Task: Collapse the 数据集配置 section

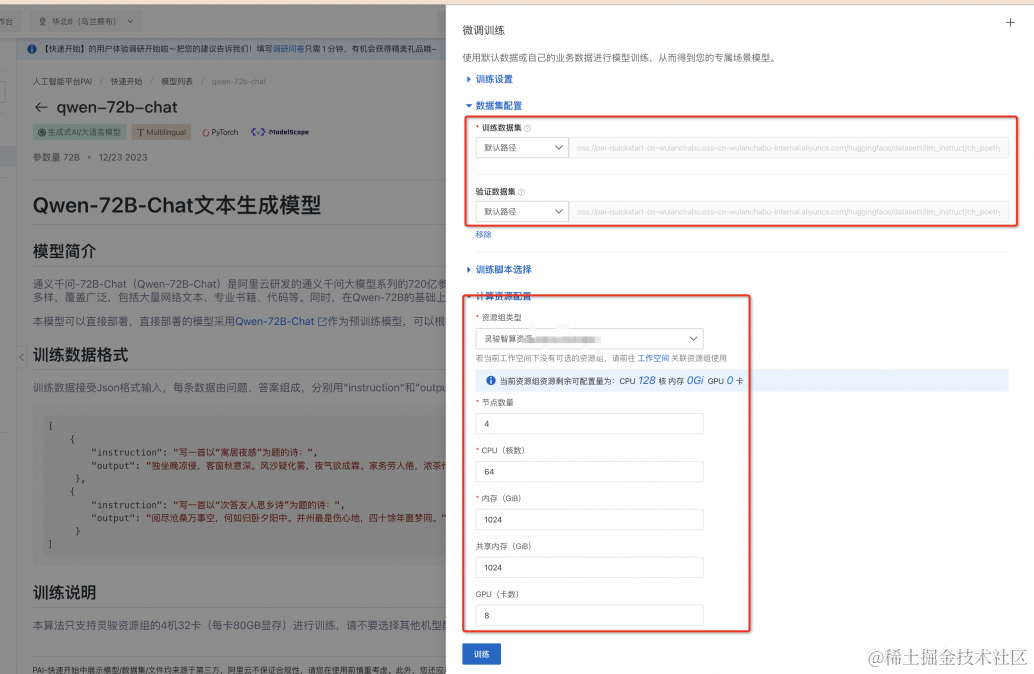Action: point(493,106)
